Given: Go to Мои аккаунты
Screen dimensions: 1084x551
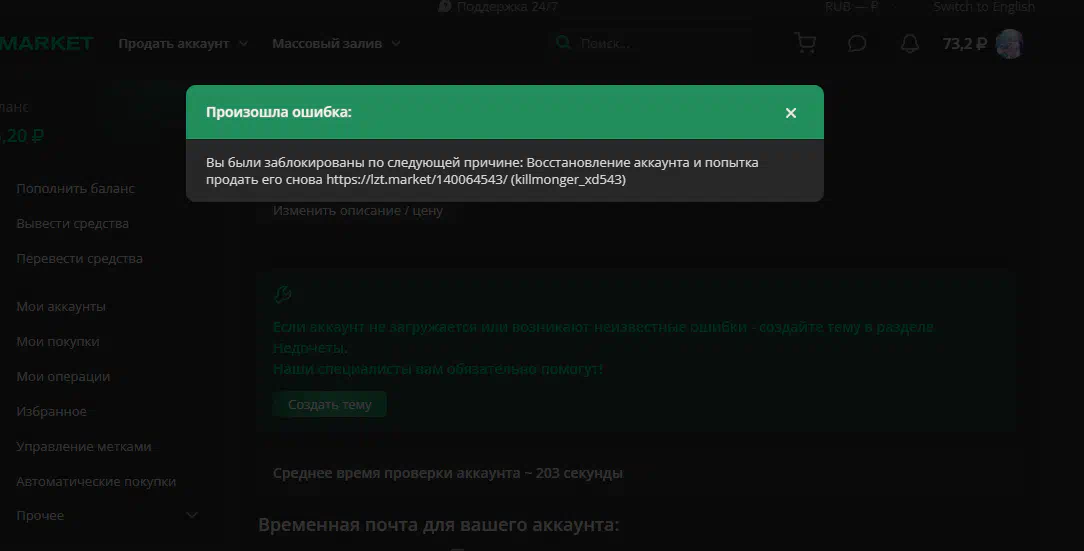Looking at the screenshot, I should tap(61, 306).
